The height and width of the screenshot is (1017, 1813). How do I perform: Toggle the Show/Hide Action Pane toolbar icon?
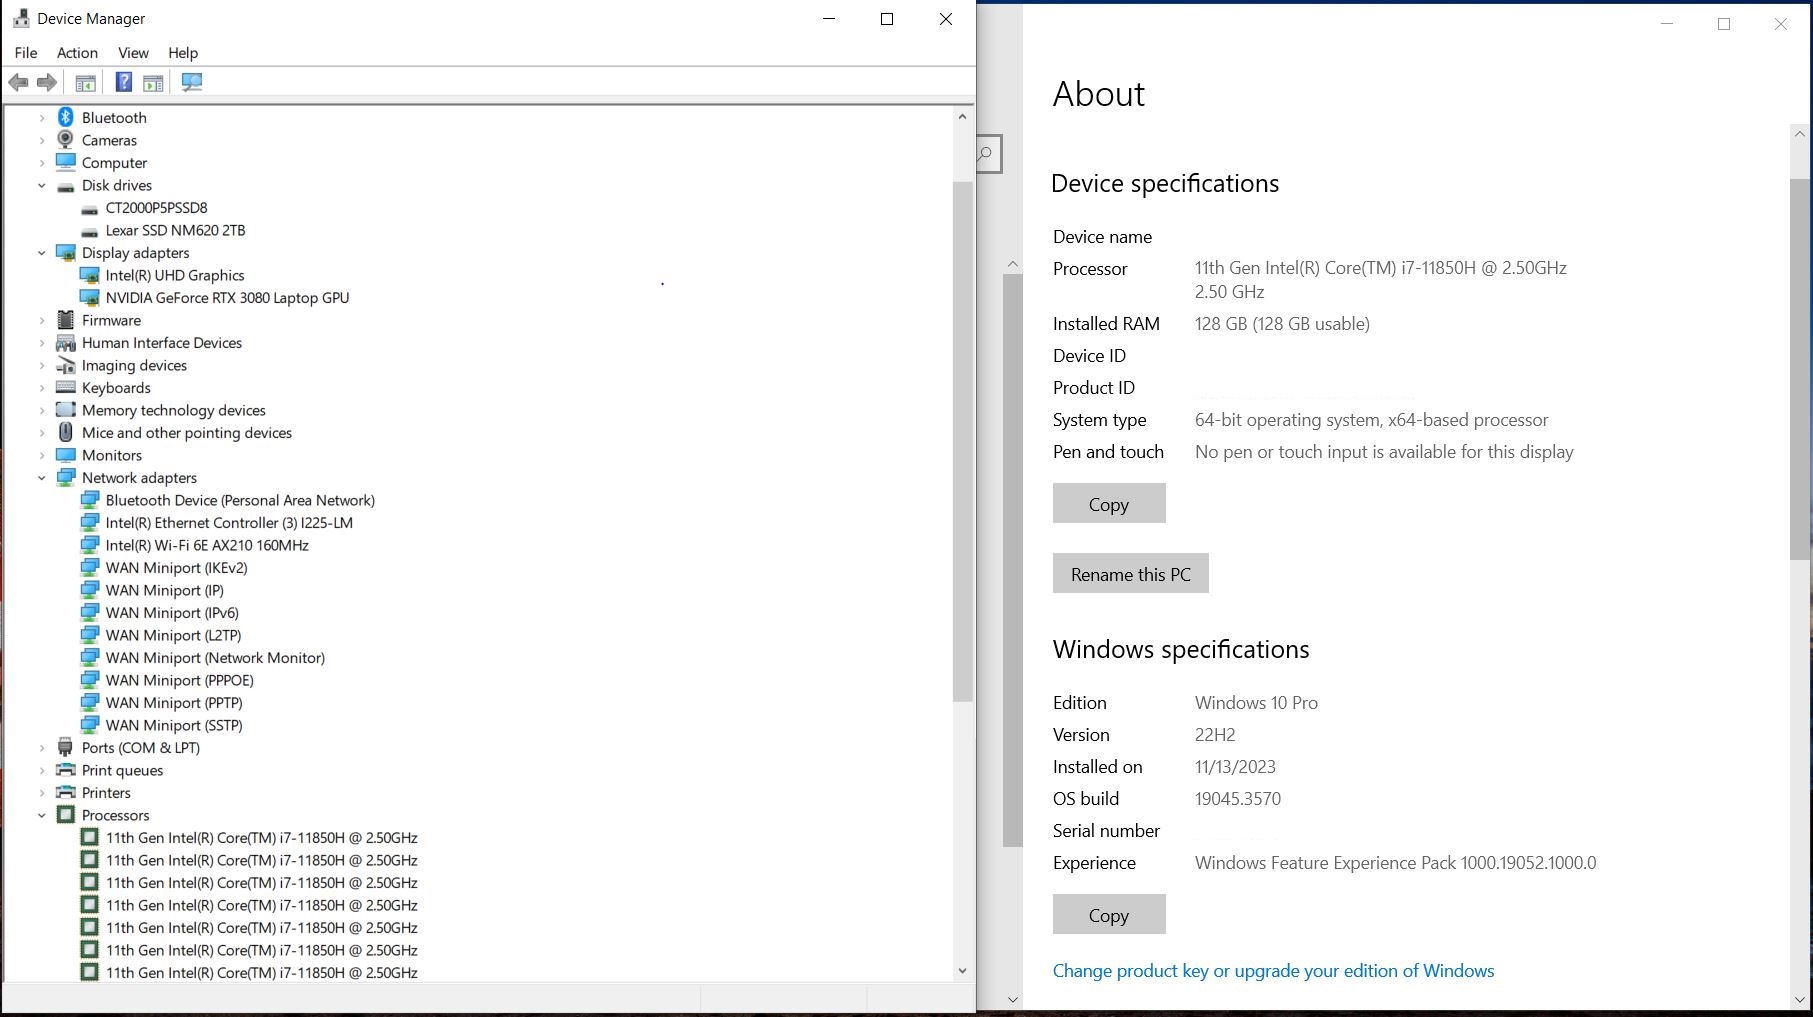pyautogui.click(x=153, y=82)
